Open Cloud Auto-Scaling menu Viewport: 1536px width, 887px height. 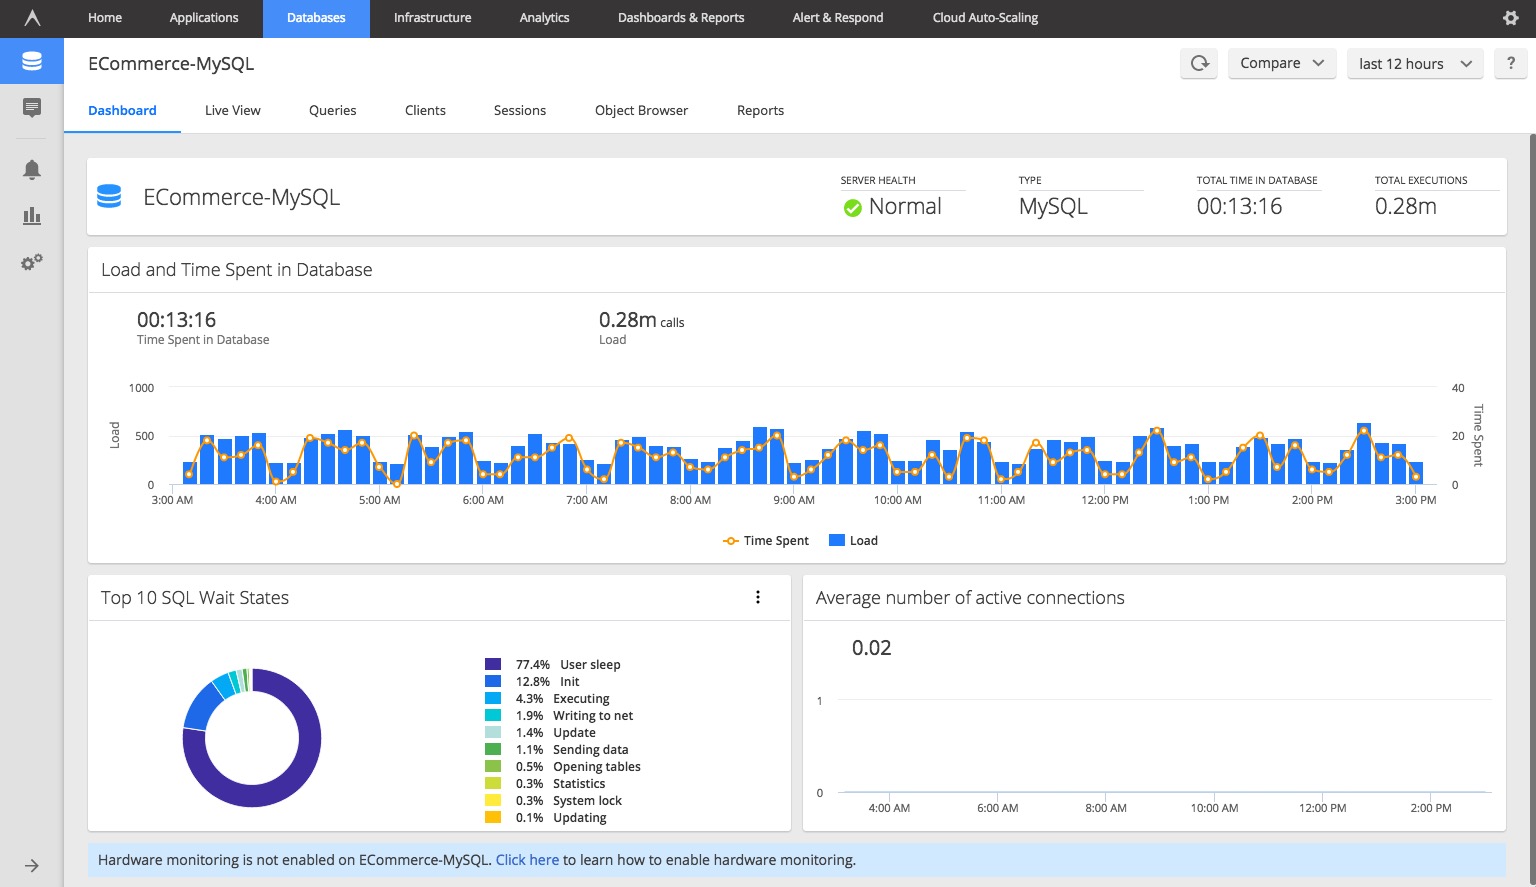[985, 18]
